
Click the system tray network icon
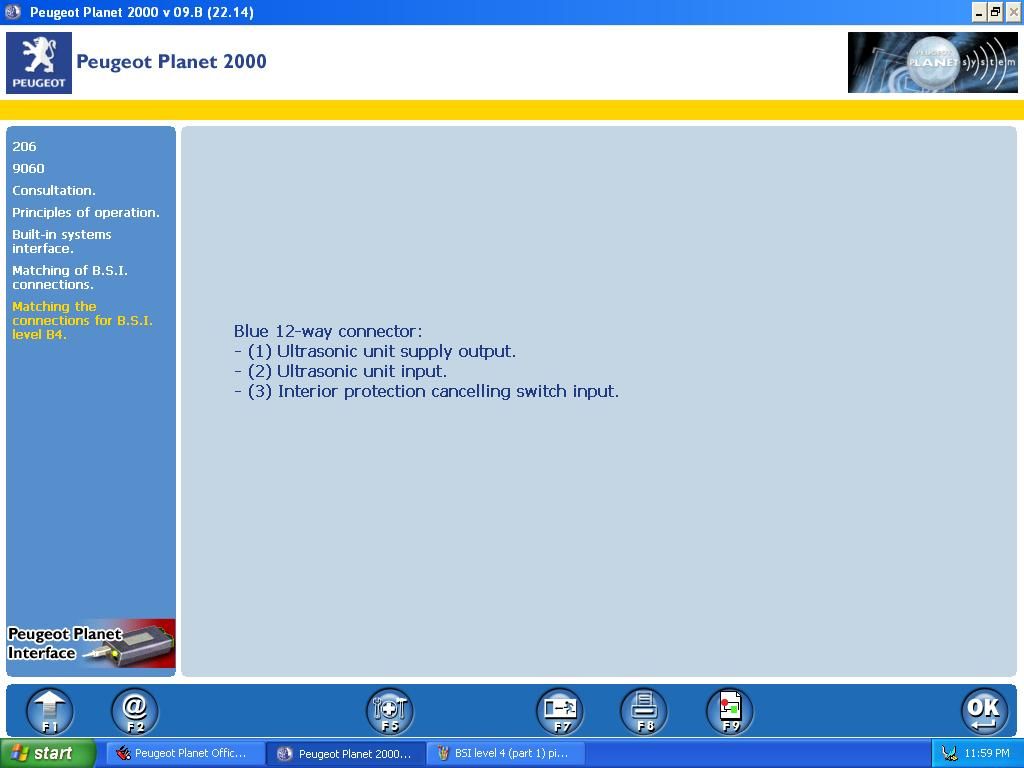click(950, 754)
